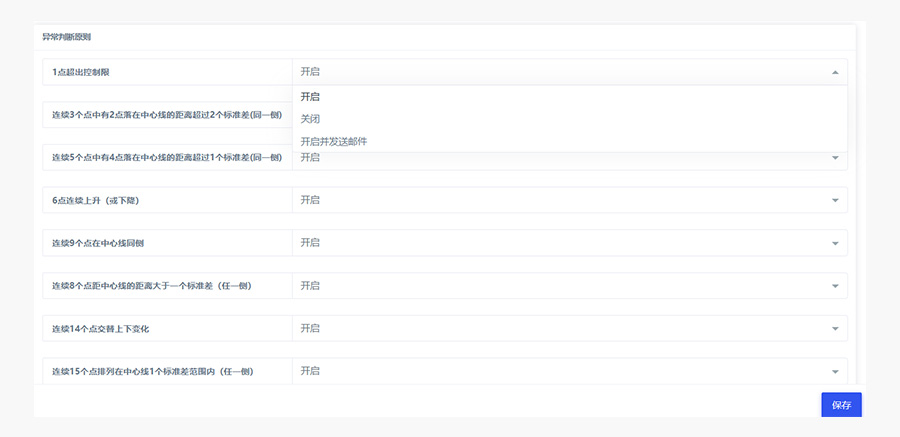Open arrow for '连续8个点距中心线' rule
The height and width of the screenshot is (437, 900).
coord(835,286)
